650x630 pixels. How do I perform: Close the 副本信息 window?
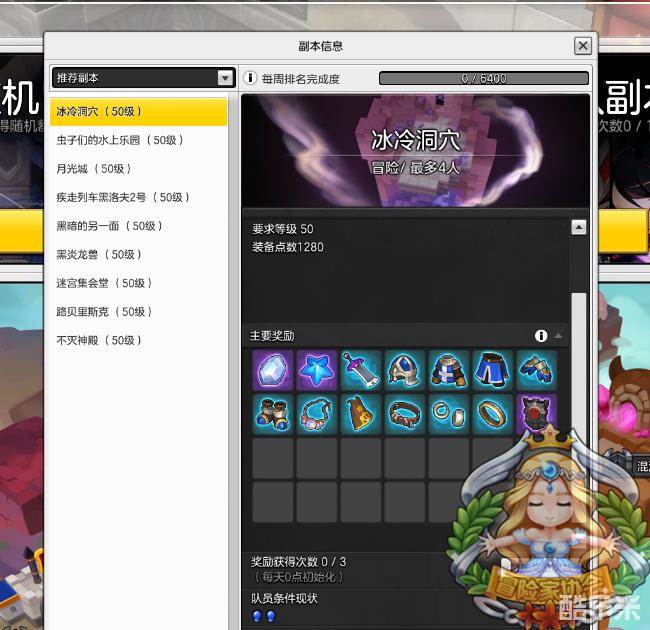click(x=583, y=46)
